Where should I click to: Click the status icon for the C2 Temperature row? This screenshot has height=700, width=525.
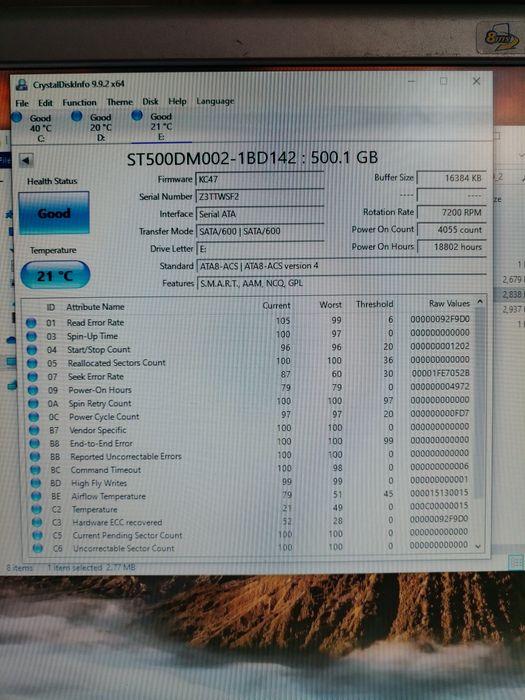pos(37,509)
